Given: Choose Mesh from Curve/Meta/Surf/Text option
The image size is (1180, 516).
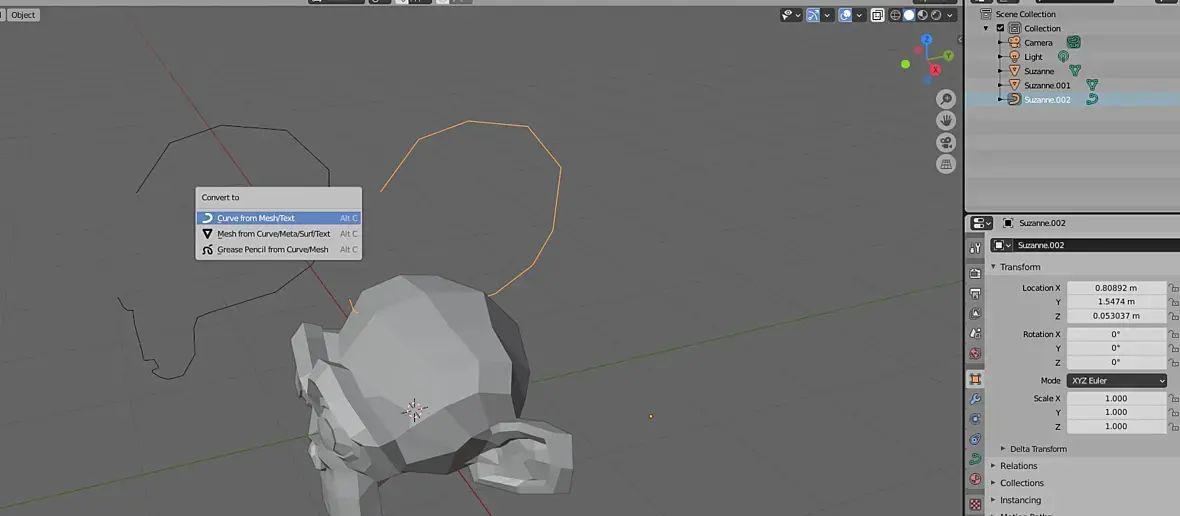Looking at the screenshot, I should point(278,234).
